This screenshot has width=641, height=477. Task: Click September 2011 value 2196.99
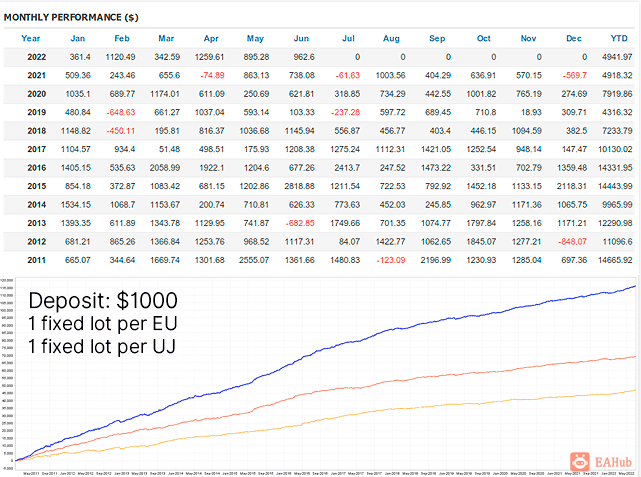point(436,260)
